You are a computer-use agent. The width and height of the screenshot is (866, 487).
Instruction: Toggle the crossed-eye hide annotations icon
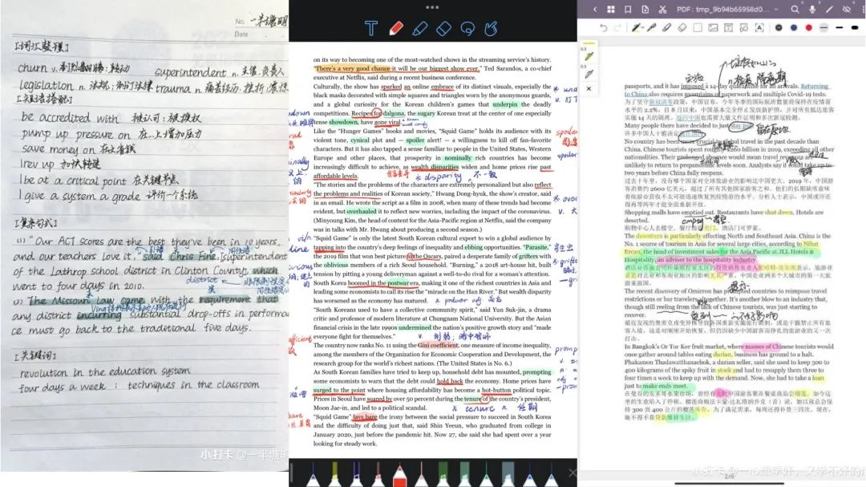pyautogui.click(x=846, y=9)
